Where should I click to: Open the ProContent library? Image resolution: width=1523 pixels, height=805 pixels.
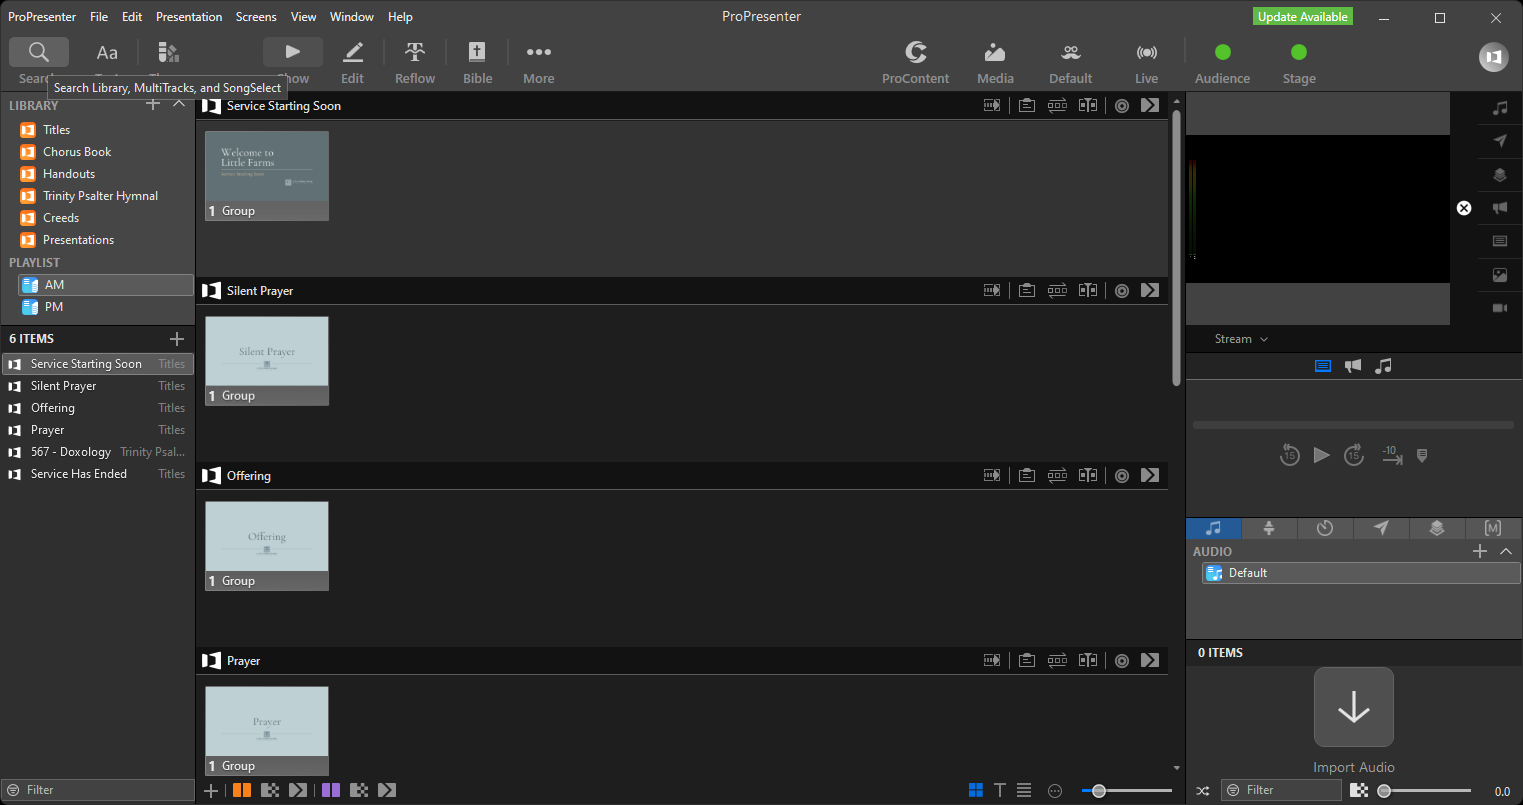click(x=915, y=60)
